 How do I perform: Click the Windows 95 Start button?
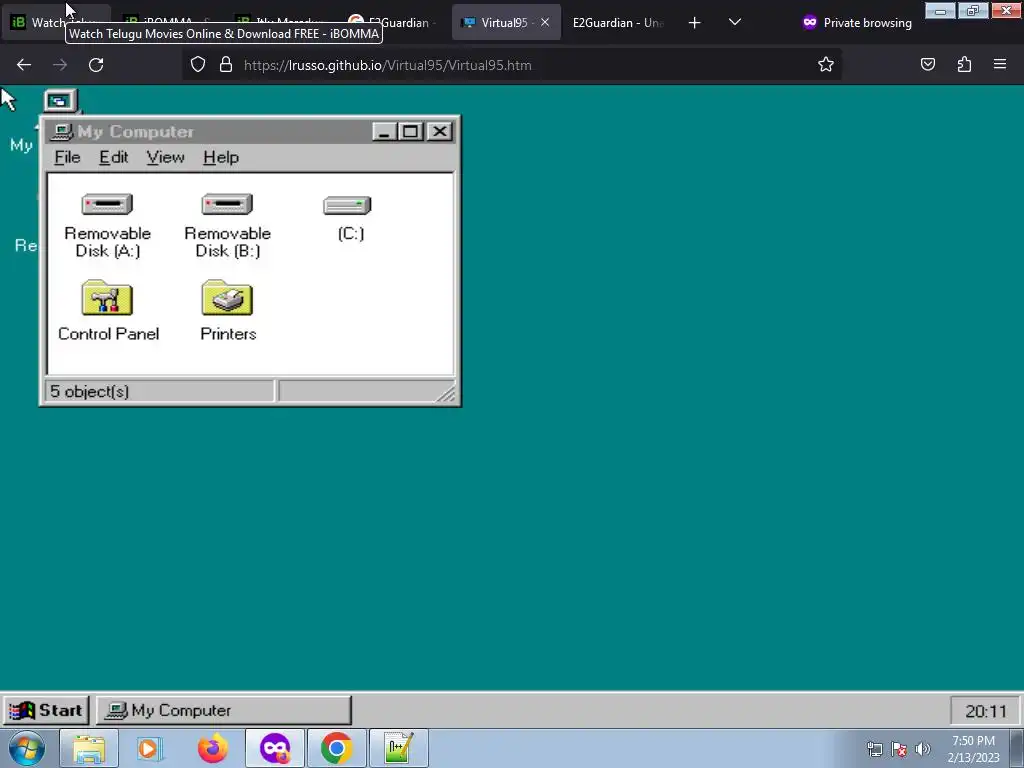pos(46,710)
